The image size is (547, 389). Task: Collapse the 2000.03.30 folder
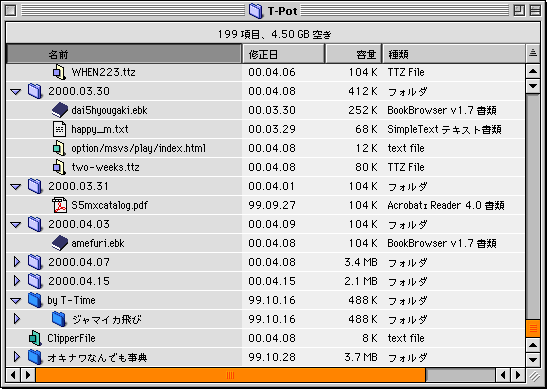tap(16, 92)
